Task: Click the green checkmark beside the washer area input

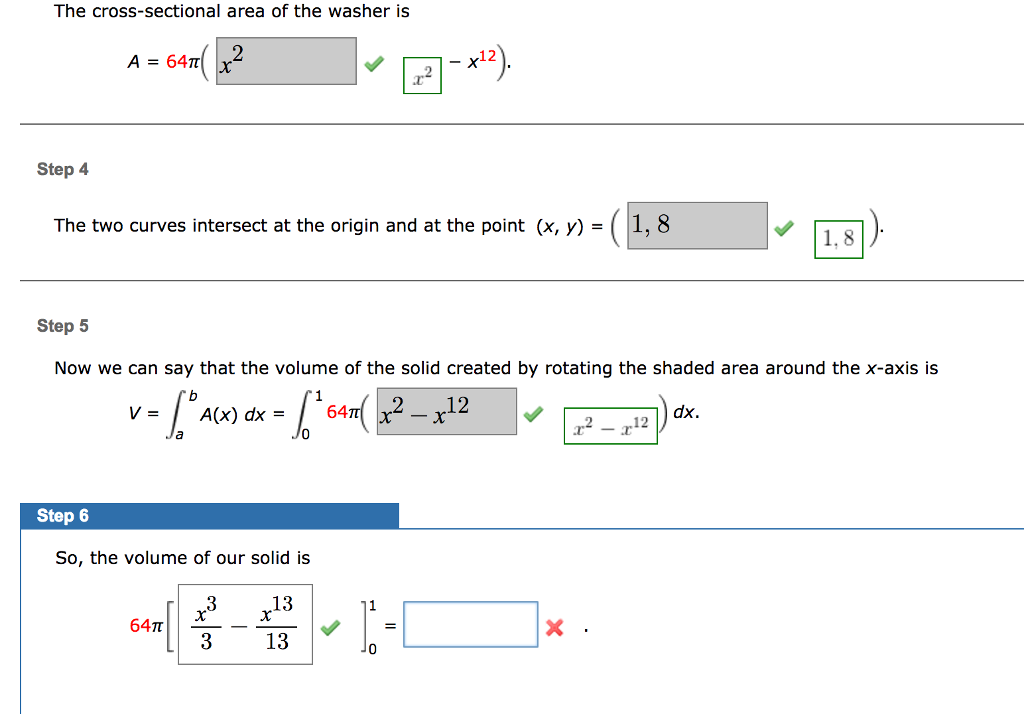Action: [x=373, y=65]
